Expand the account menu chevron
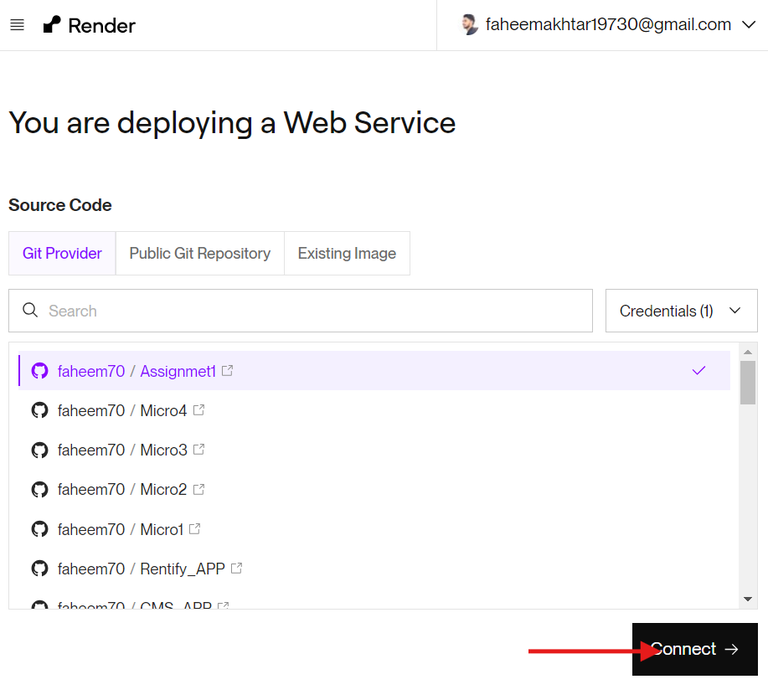The height and width of the screenshot is (700, 768). tap(749, 24)
